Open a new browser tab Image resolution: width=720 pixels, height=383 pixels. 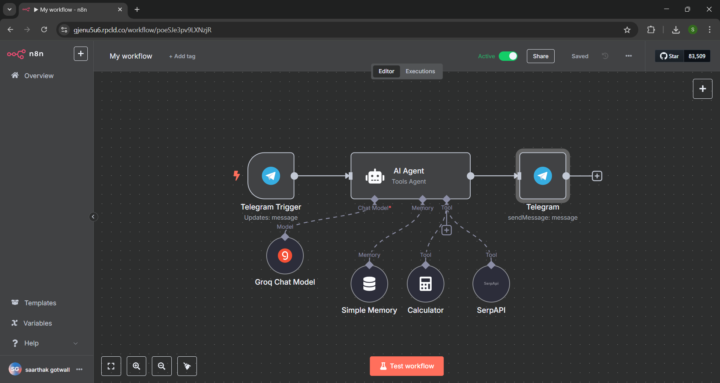coord(137,9)
